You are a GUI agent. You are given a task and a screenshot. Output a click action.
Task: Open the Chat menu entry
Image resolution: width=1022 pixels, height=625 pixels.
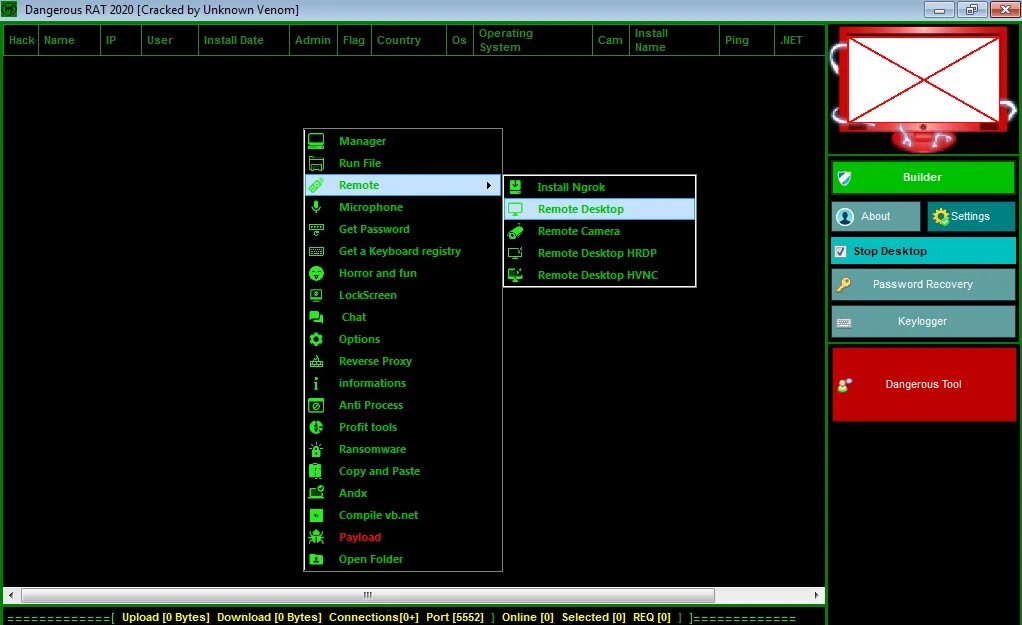(403, 317)
